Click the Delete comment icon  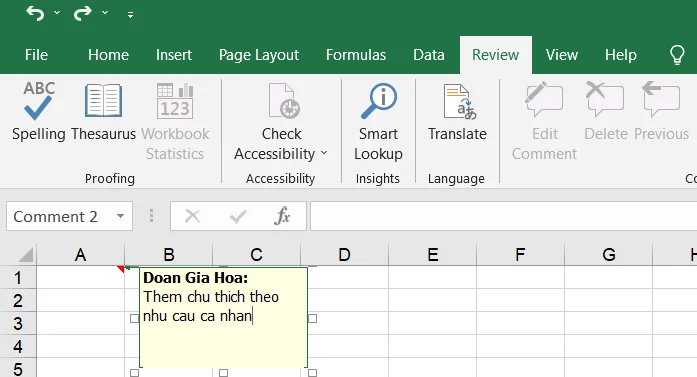[x=605, y=99]
